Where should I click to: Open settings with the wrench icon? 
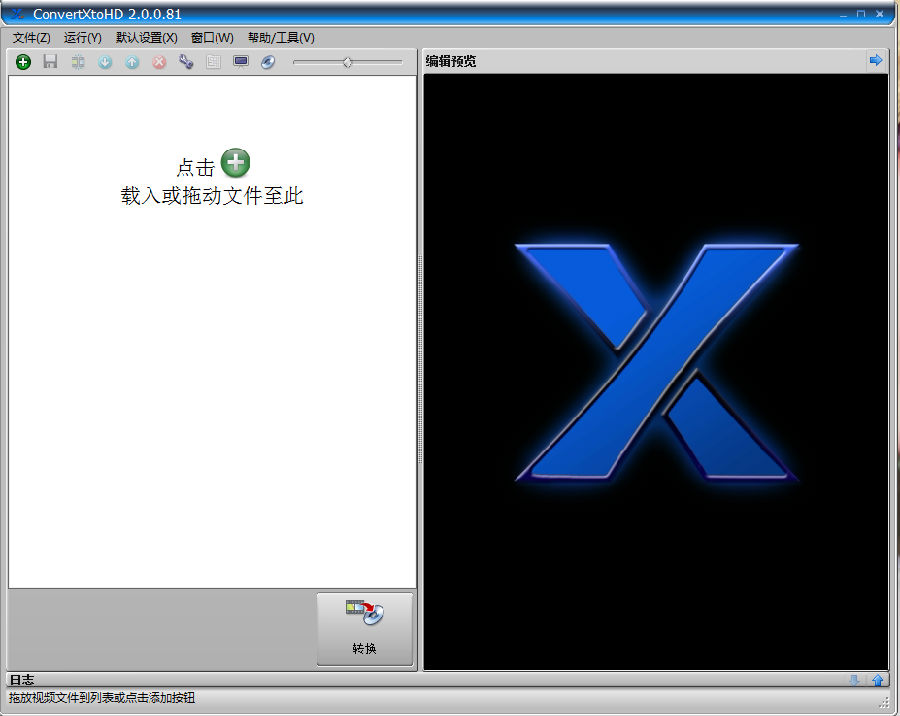pos(185,61)
